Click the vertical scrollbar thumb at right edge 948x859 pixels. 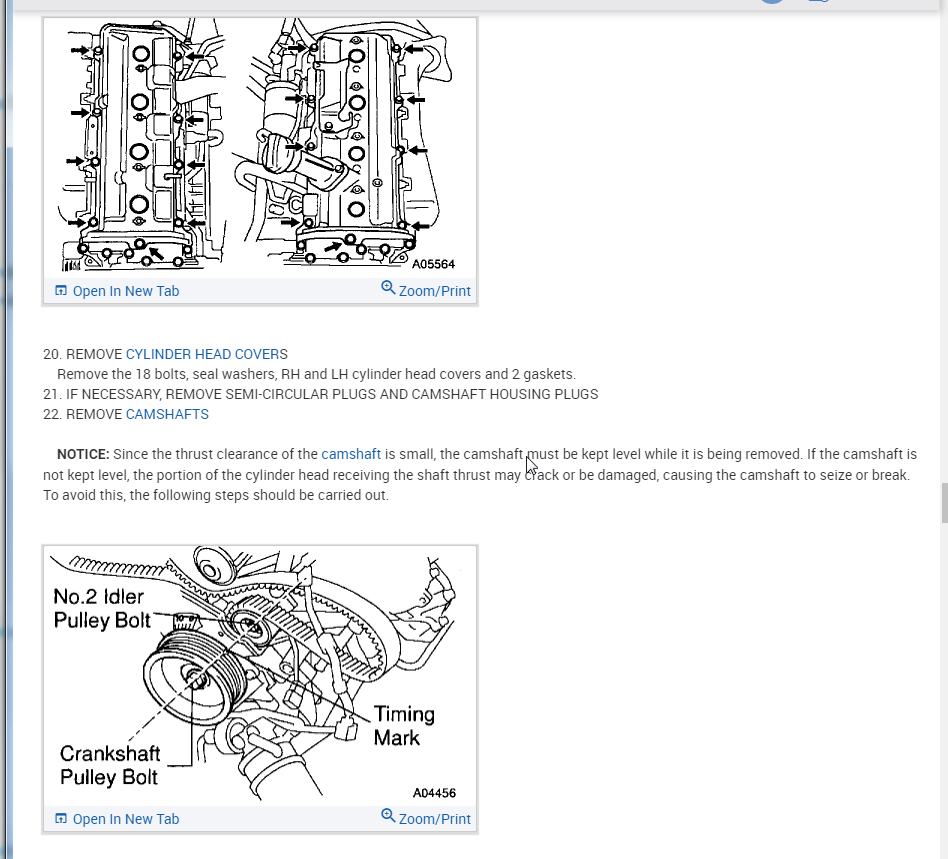[x=944, y=503]
